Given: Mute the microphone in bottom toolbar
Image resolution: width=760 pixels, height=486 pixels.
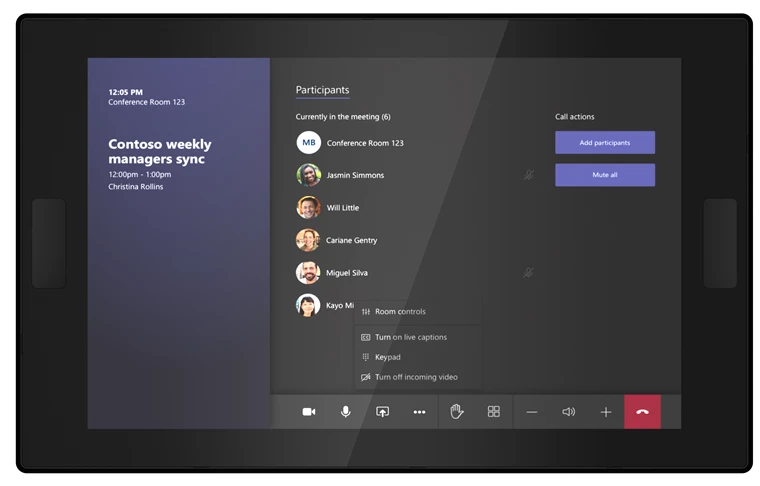Looking at the screenshot, I should [346, 412].
